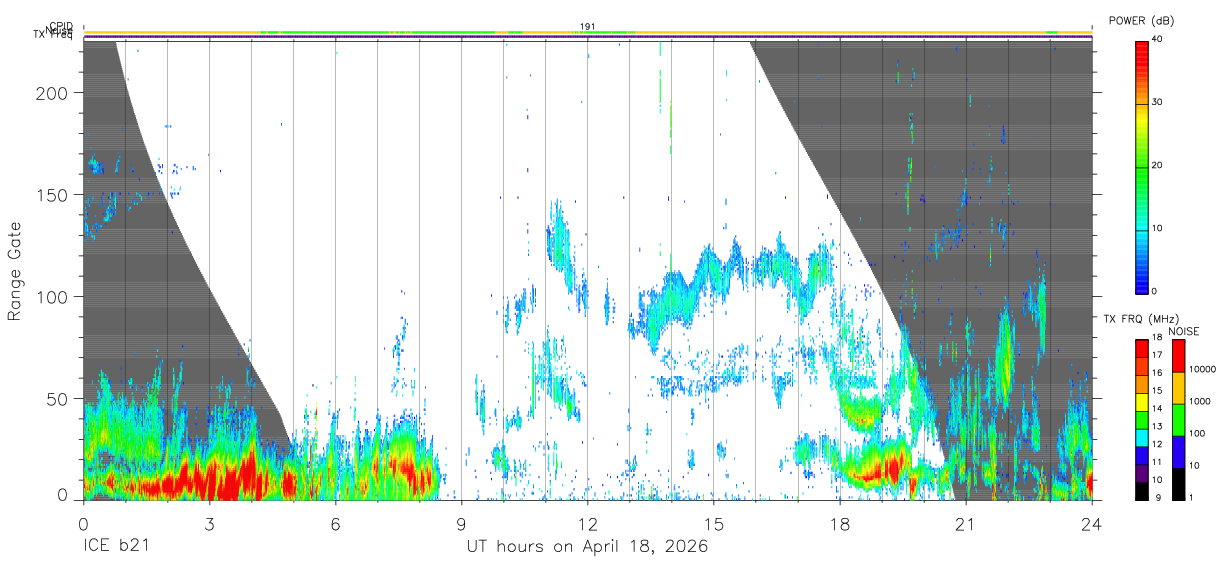Click the cyan segment of TX FRQ scale
This screenshot has height=567, width=1228.
(1142, 437)
